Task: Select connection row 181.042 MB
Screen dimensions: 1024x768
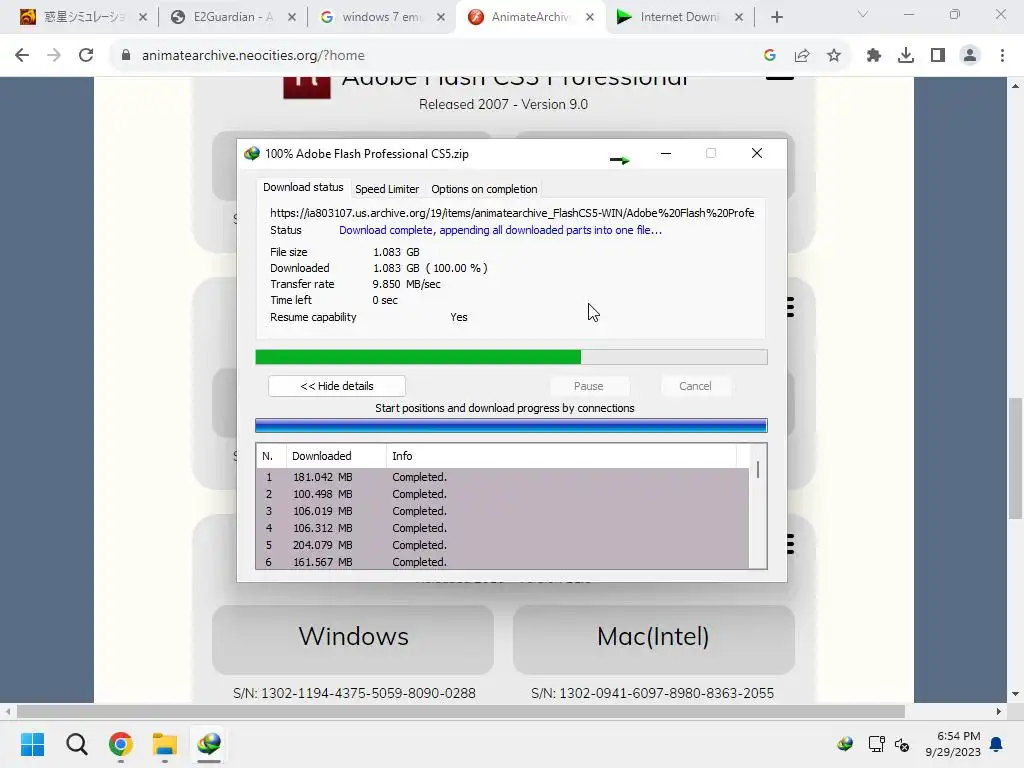Action: click(x=503, y=477)
